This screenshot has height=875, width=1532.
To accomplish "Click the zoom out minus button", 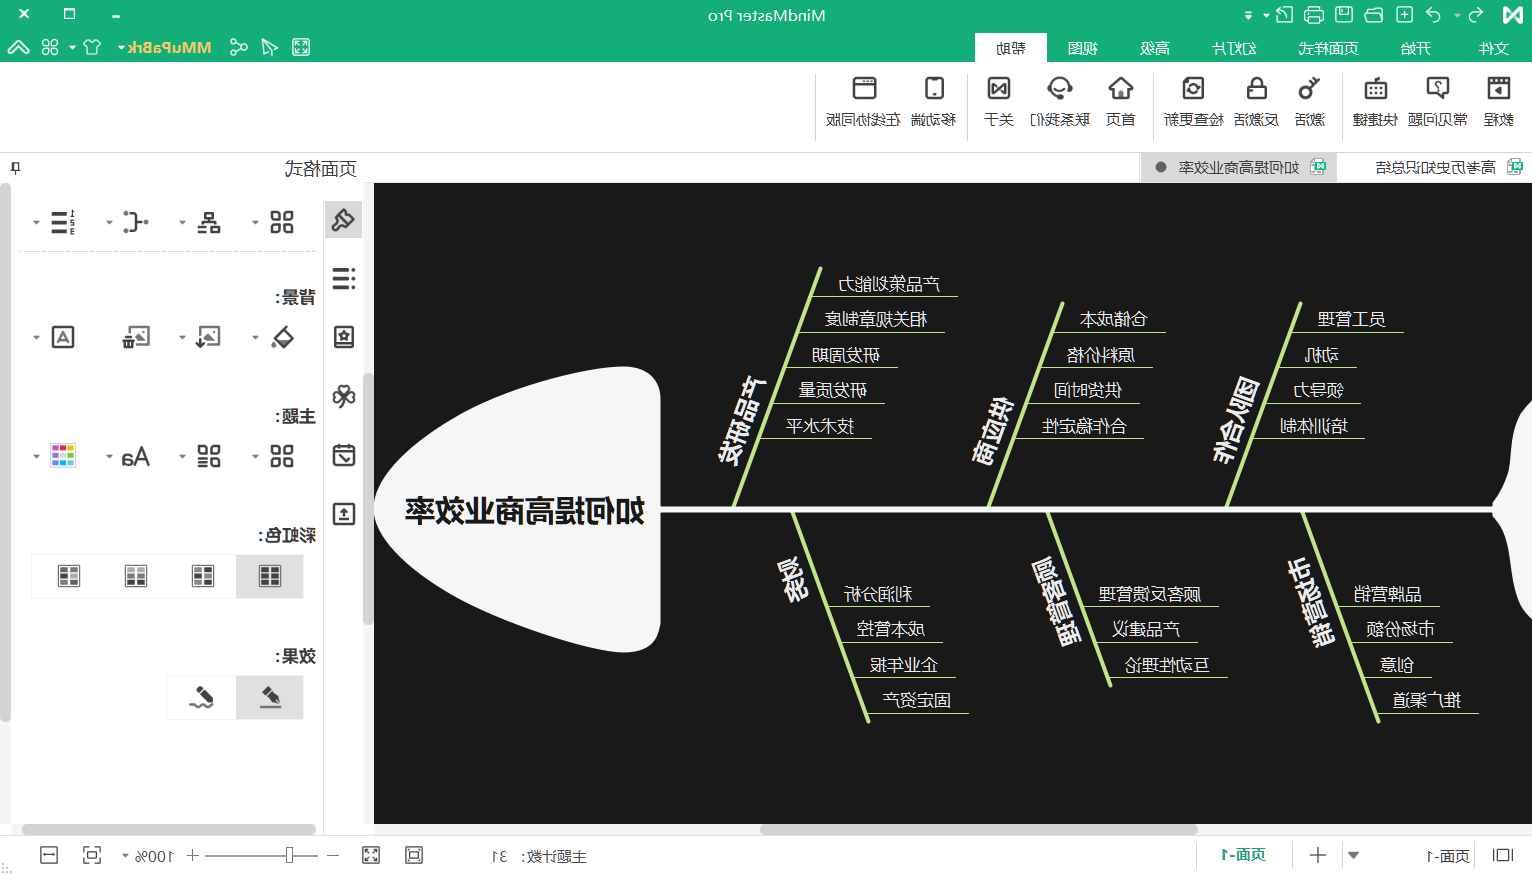I will (333, 856).
